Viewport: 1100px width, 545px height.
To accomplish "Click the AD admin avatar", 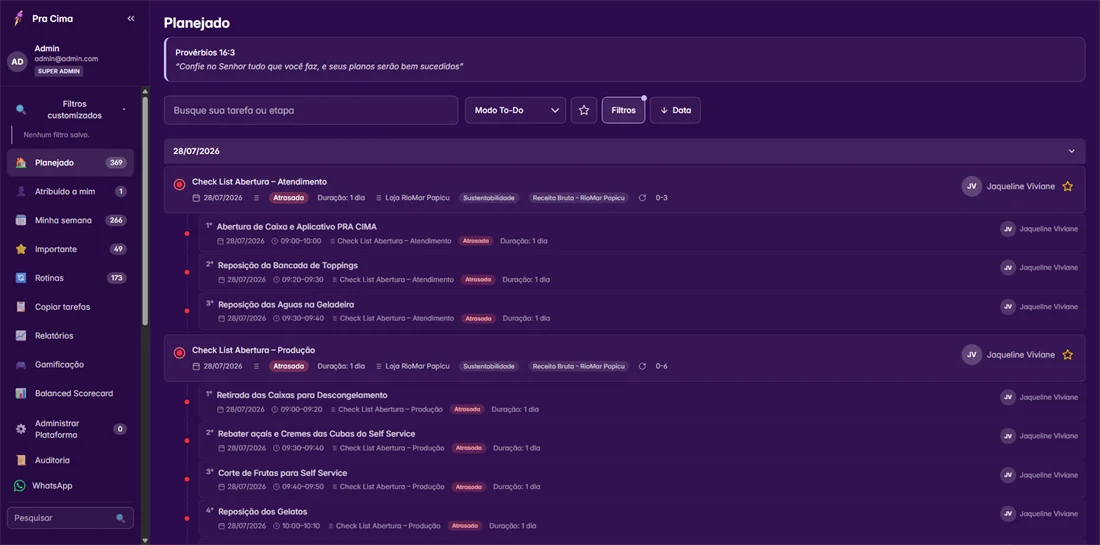I will (x=18, y=62).
